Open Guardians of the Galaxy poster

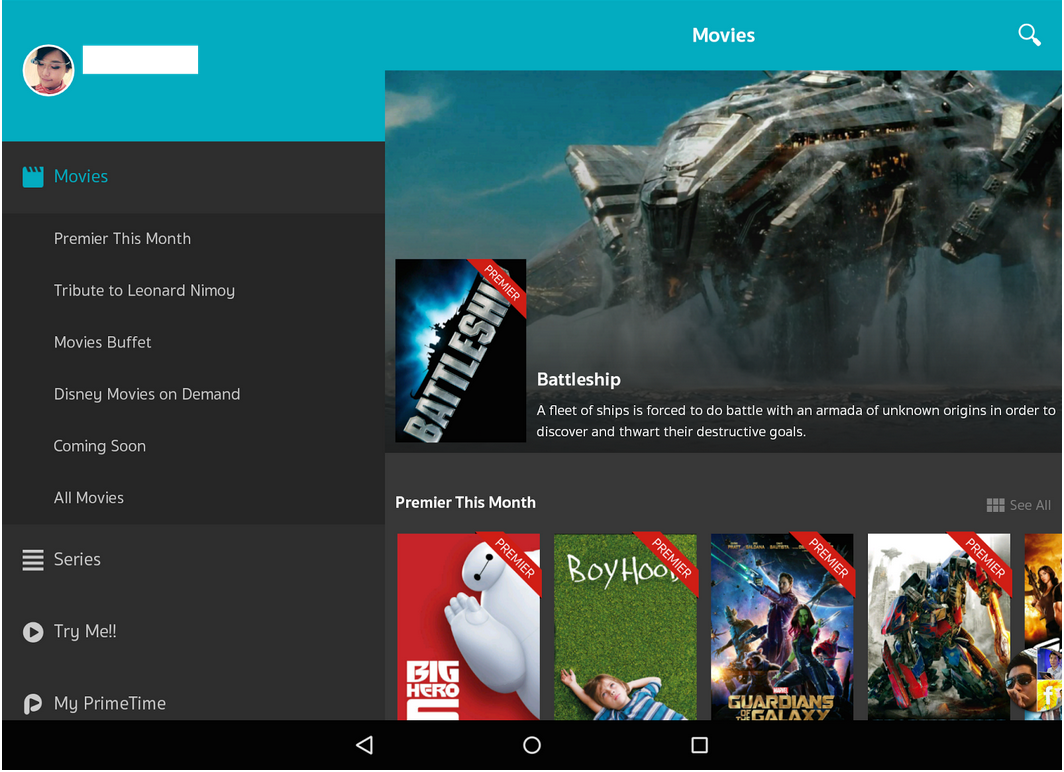click(782, 627)
